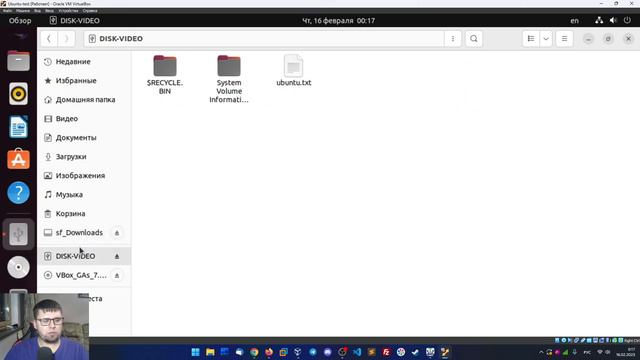Expand the view options dropdown arrow
The image size is (640, 360).
click(x=546, y=39)
